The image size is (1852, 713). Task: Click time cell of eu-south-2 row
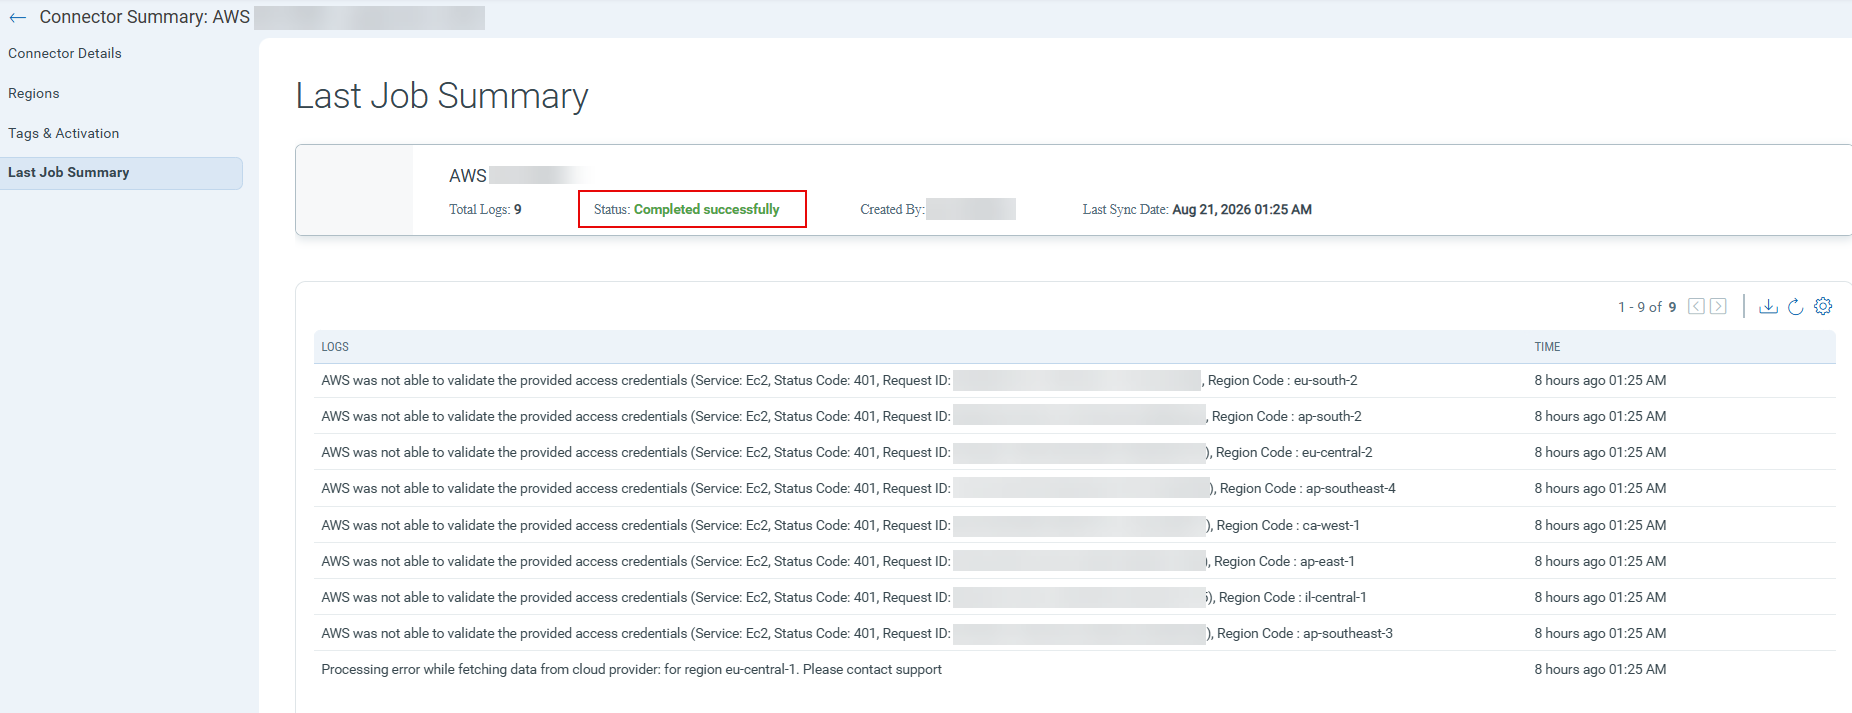pos(1600,380)
